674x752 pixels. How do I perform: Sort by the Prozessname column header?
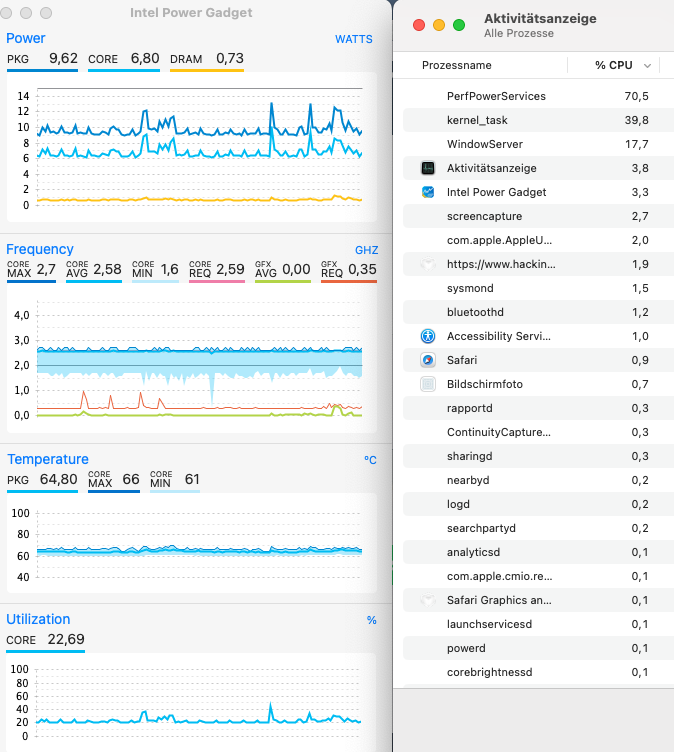tap(456, 65)
